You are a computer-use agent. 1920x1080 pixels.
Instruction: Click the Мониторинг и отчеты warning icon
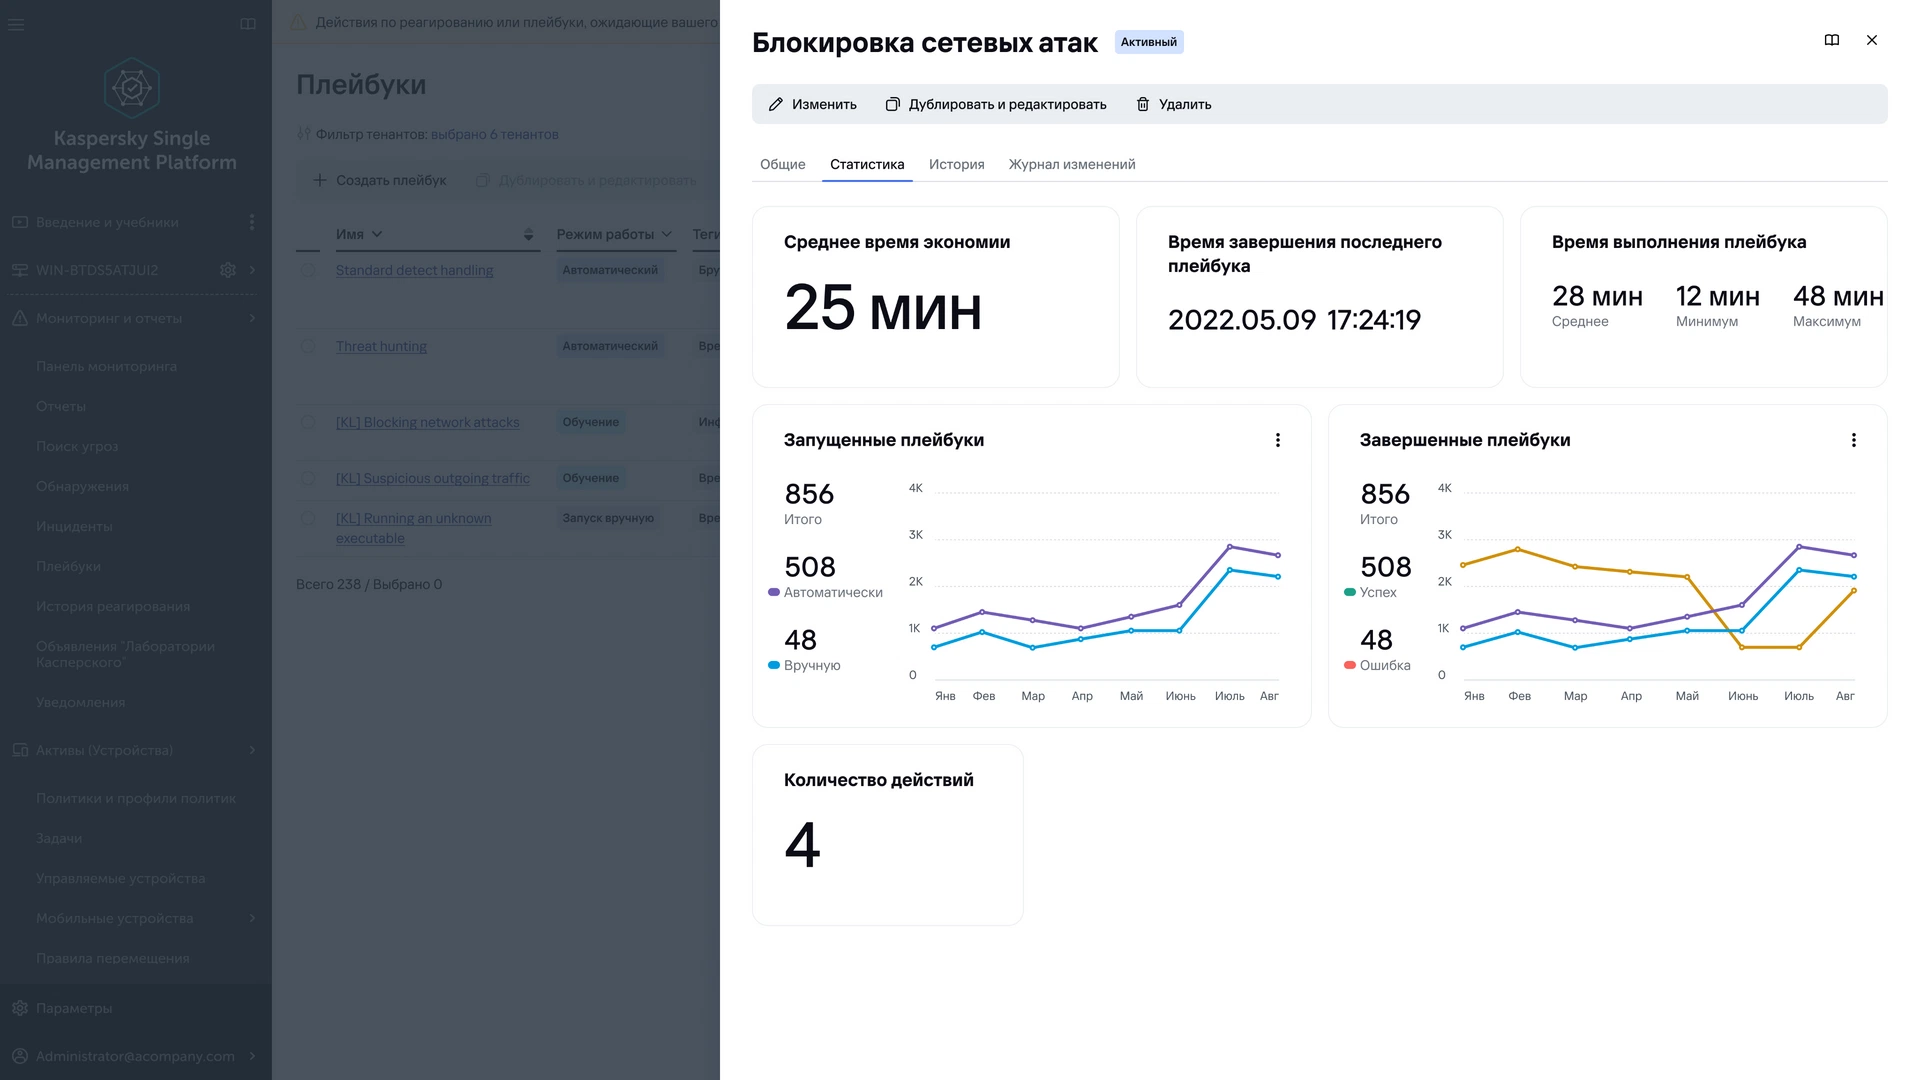pos(20,318)
